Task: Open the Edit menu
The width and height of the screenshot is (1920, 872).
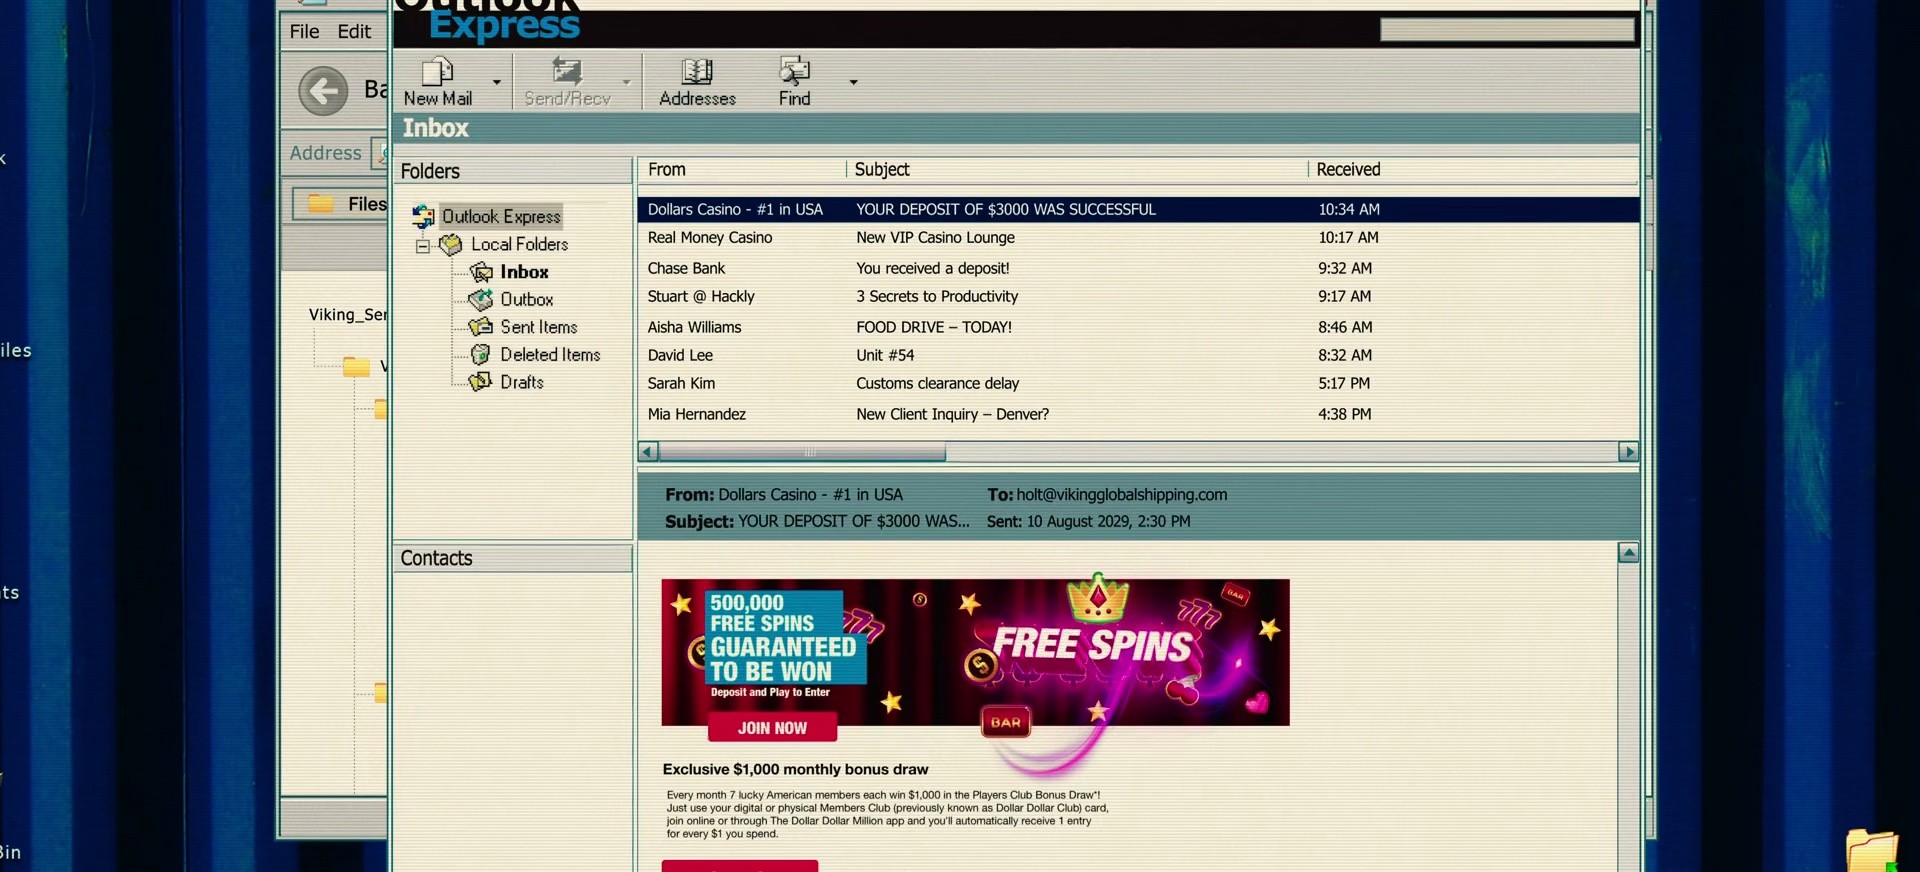Action: [x=354, y=32]
